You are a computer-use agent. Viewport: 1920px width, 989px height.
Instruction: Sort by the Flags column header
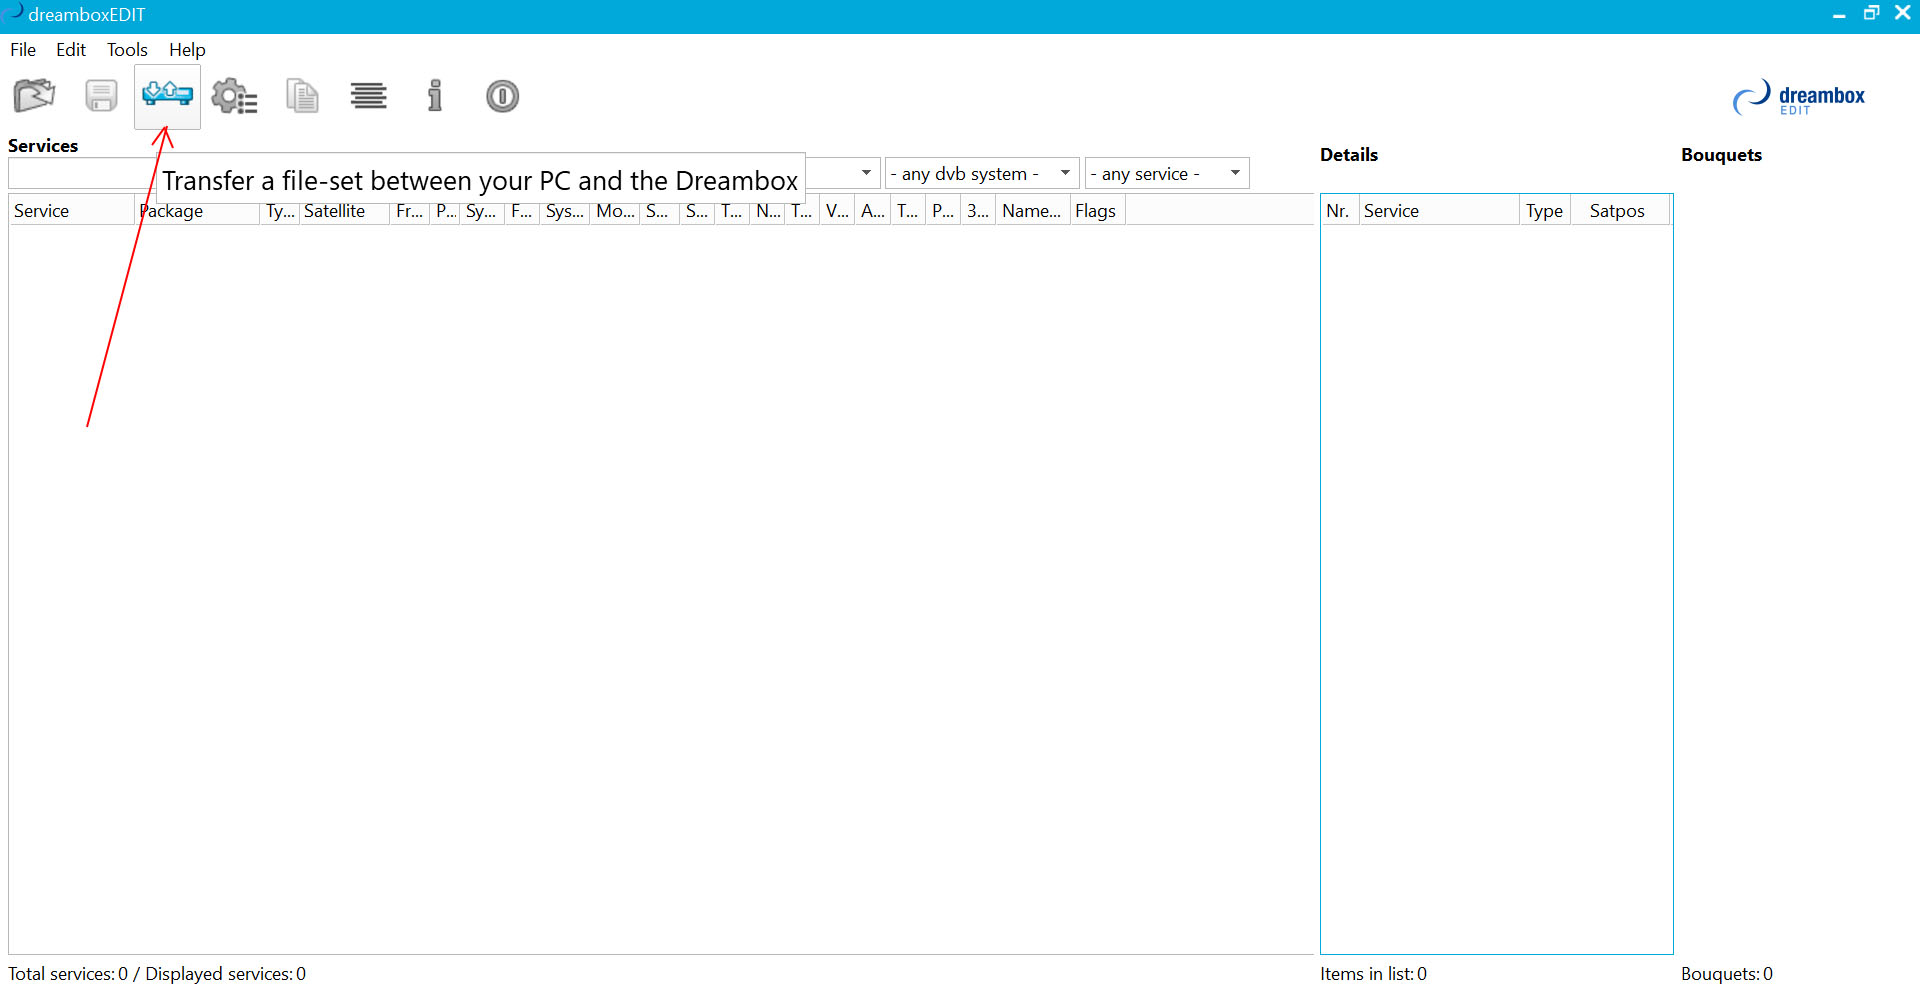[x=1097, y=211]
